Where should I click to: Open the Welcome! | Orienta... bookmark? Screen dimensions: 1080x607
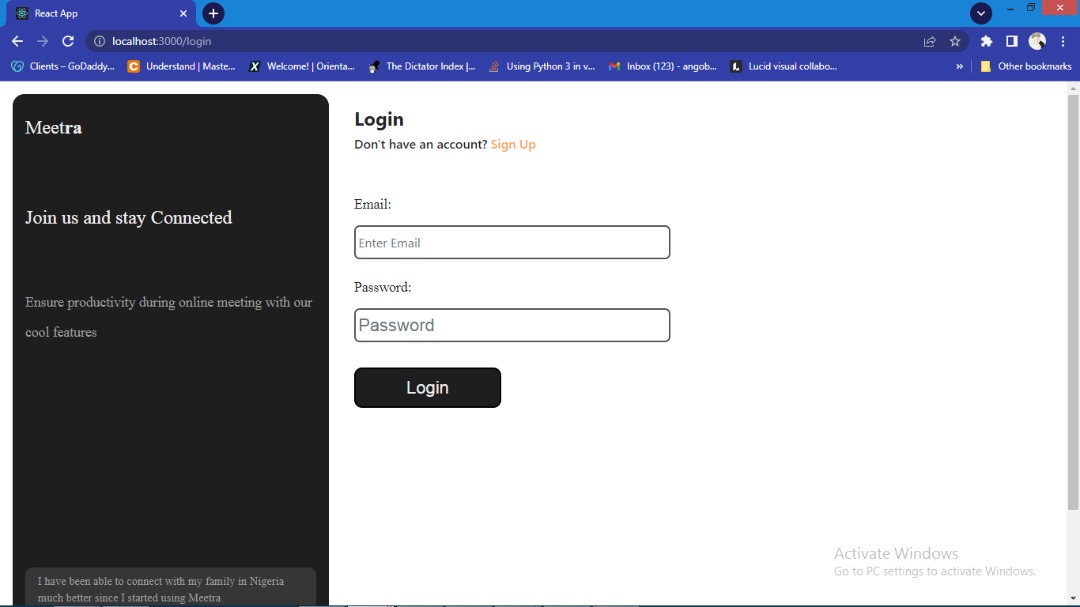[302, 66]
